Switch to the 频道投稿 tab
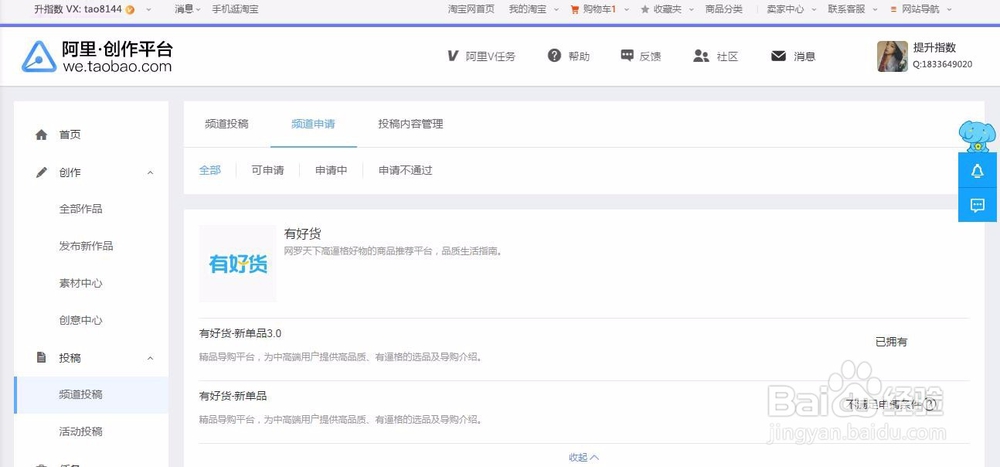This screenshot has width=1000, height=467. point(227,124)
